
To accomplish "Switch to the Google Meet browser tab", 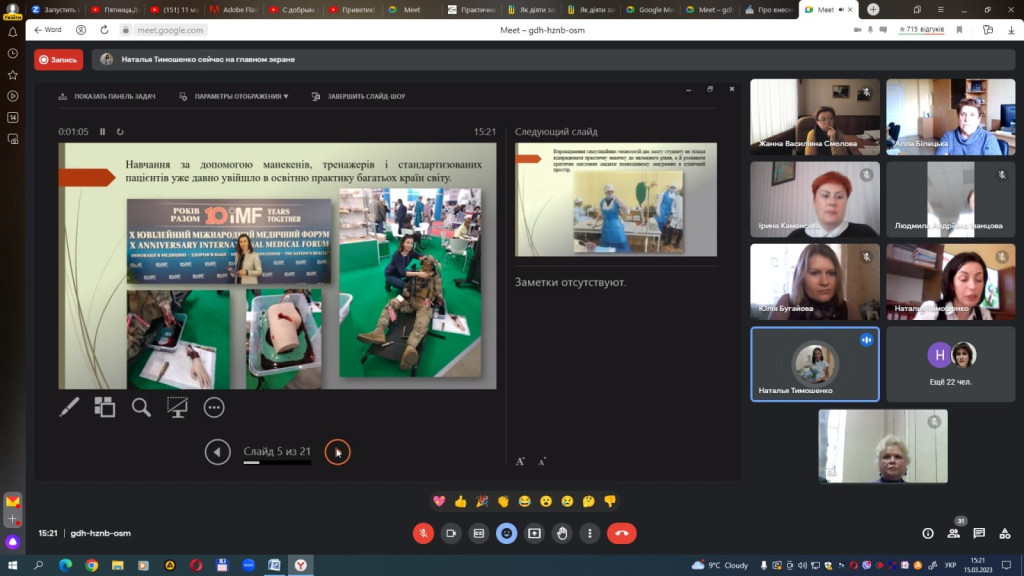I will 654,9.
